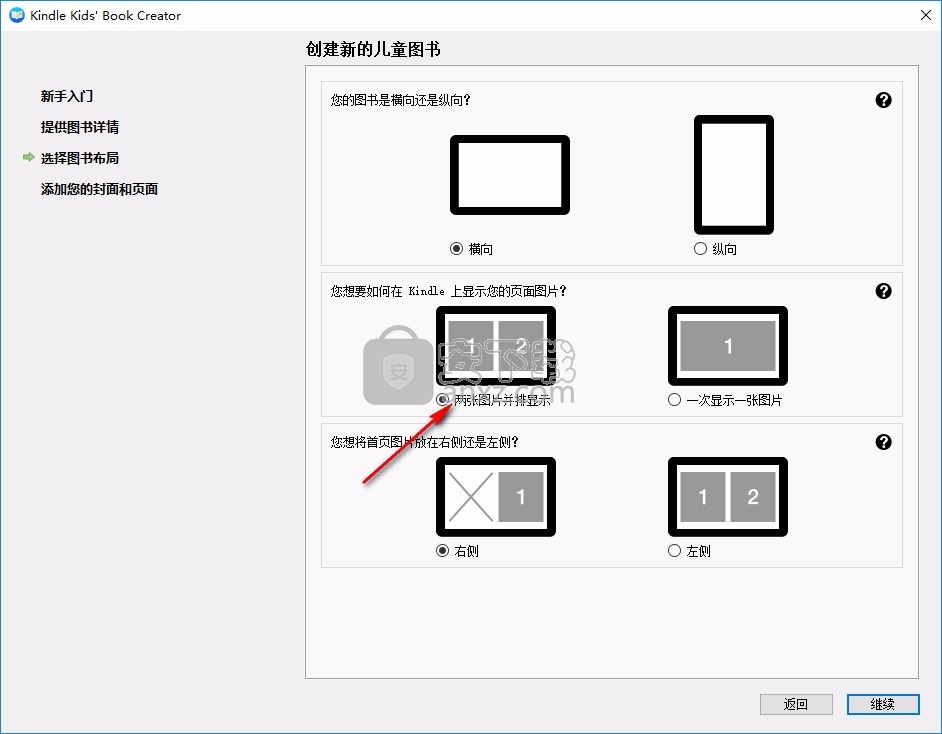Go to the 新手入门 step
942x734 pixels.
67,96
